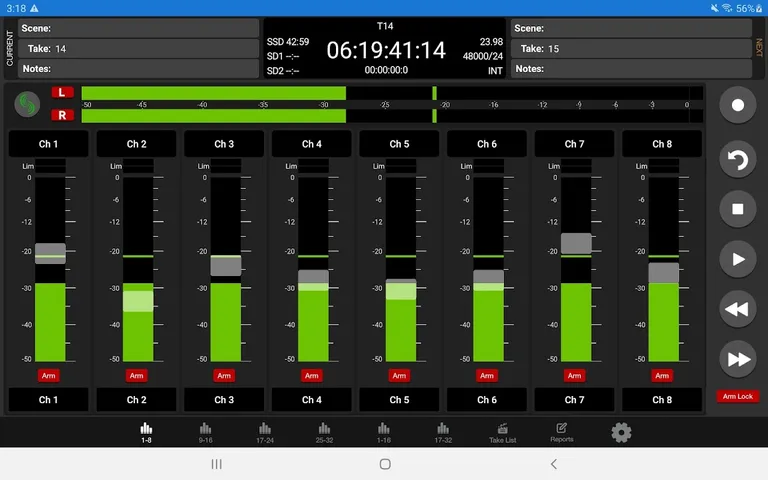This screenshot has height=480, width=768.
Task: Tap the top Ch 5 name label
Action: pos(399,144)
